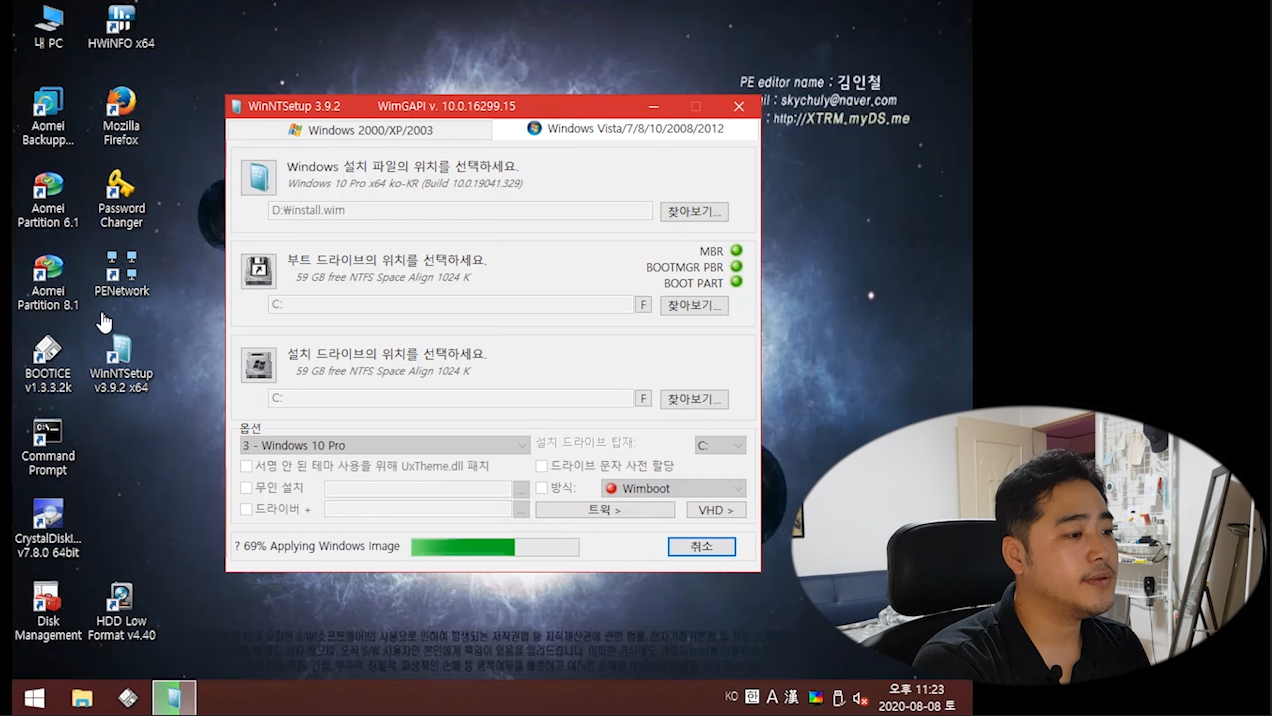
Task: Click the install drive C: path field
Action: [x=451, y=398]
